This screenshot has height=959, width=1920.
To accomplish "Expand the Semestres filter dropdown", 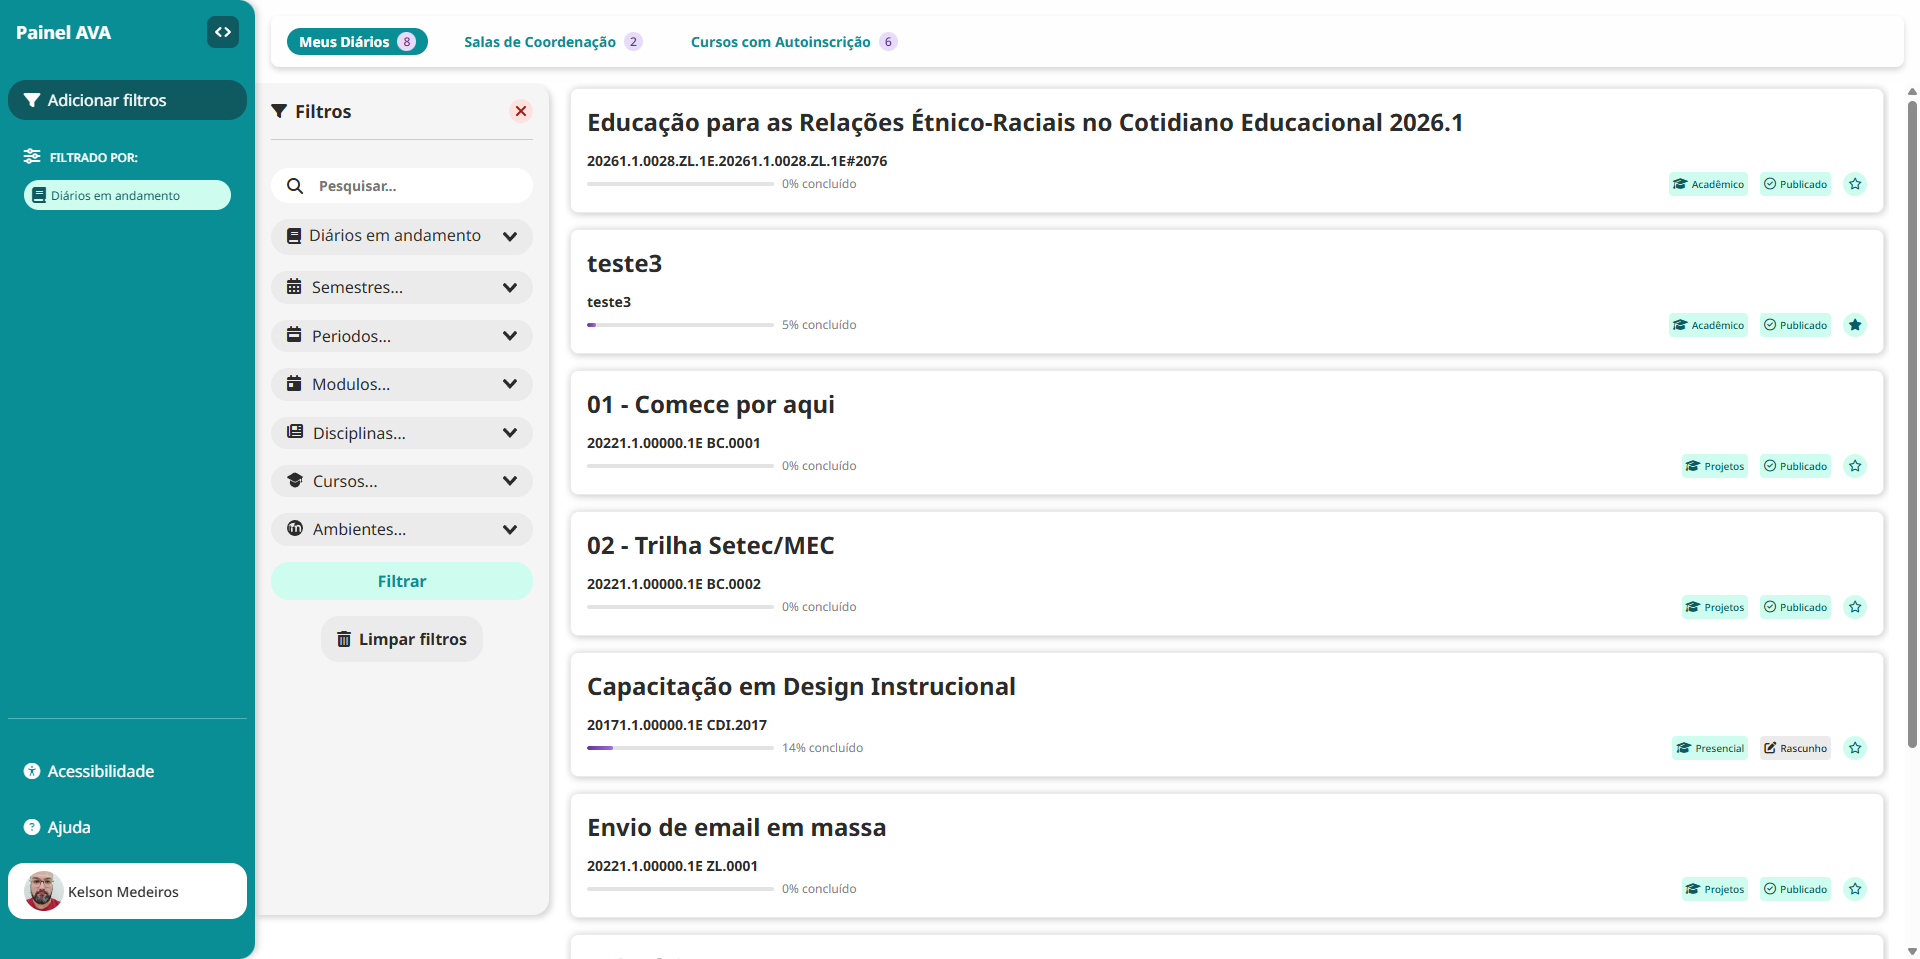I will 402,287.
